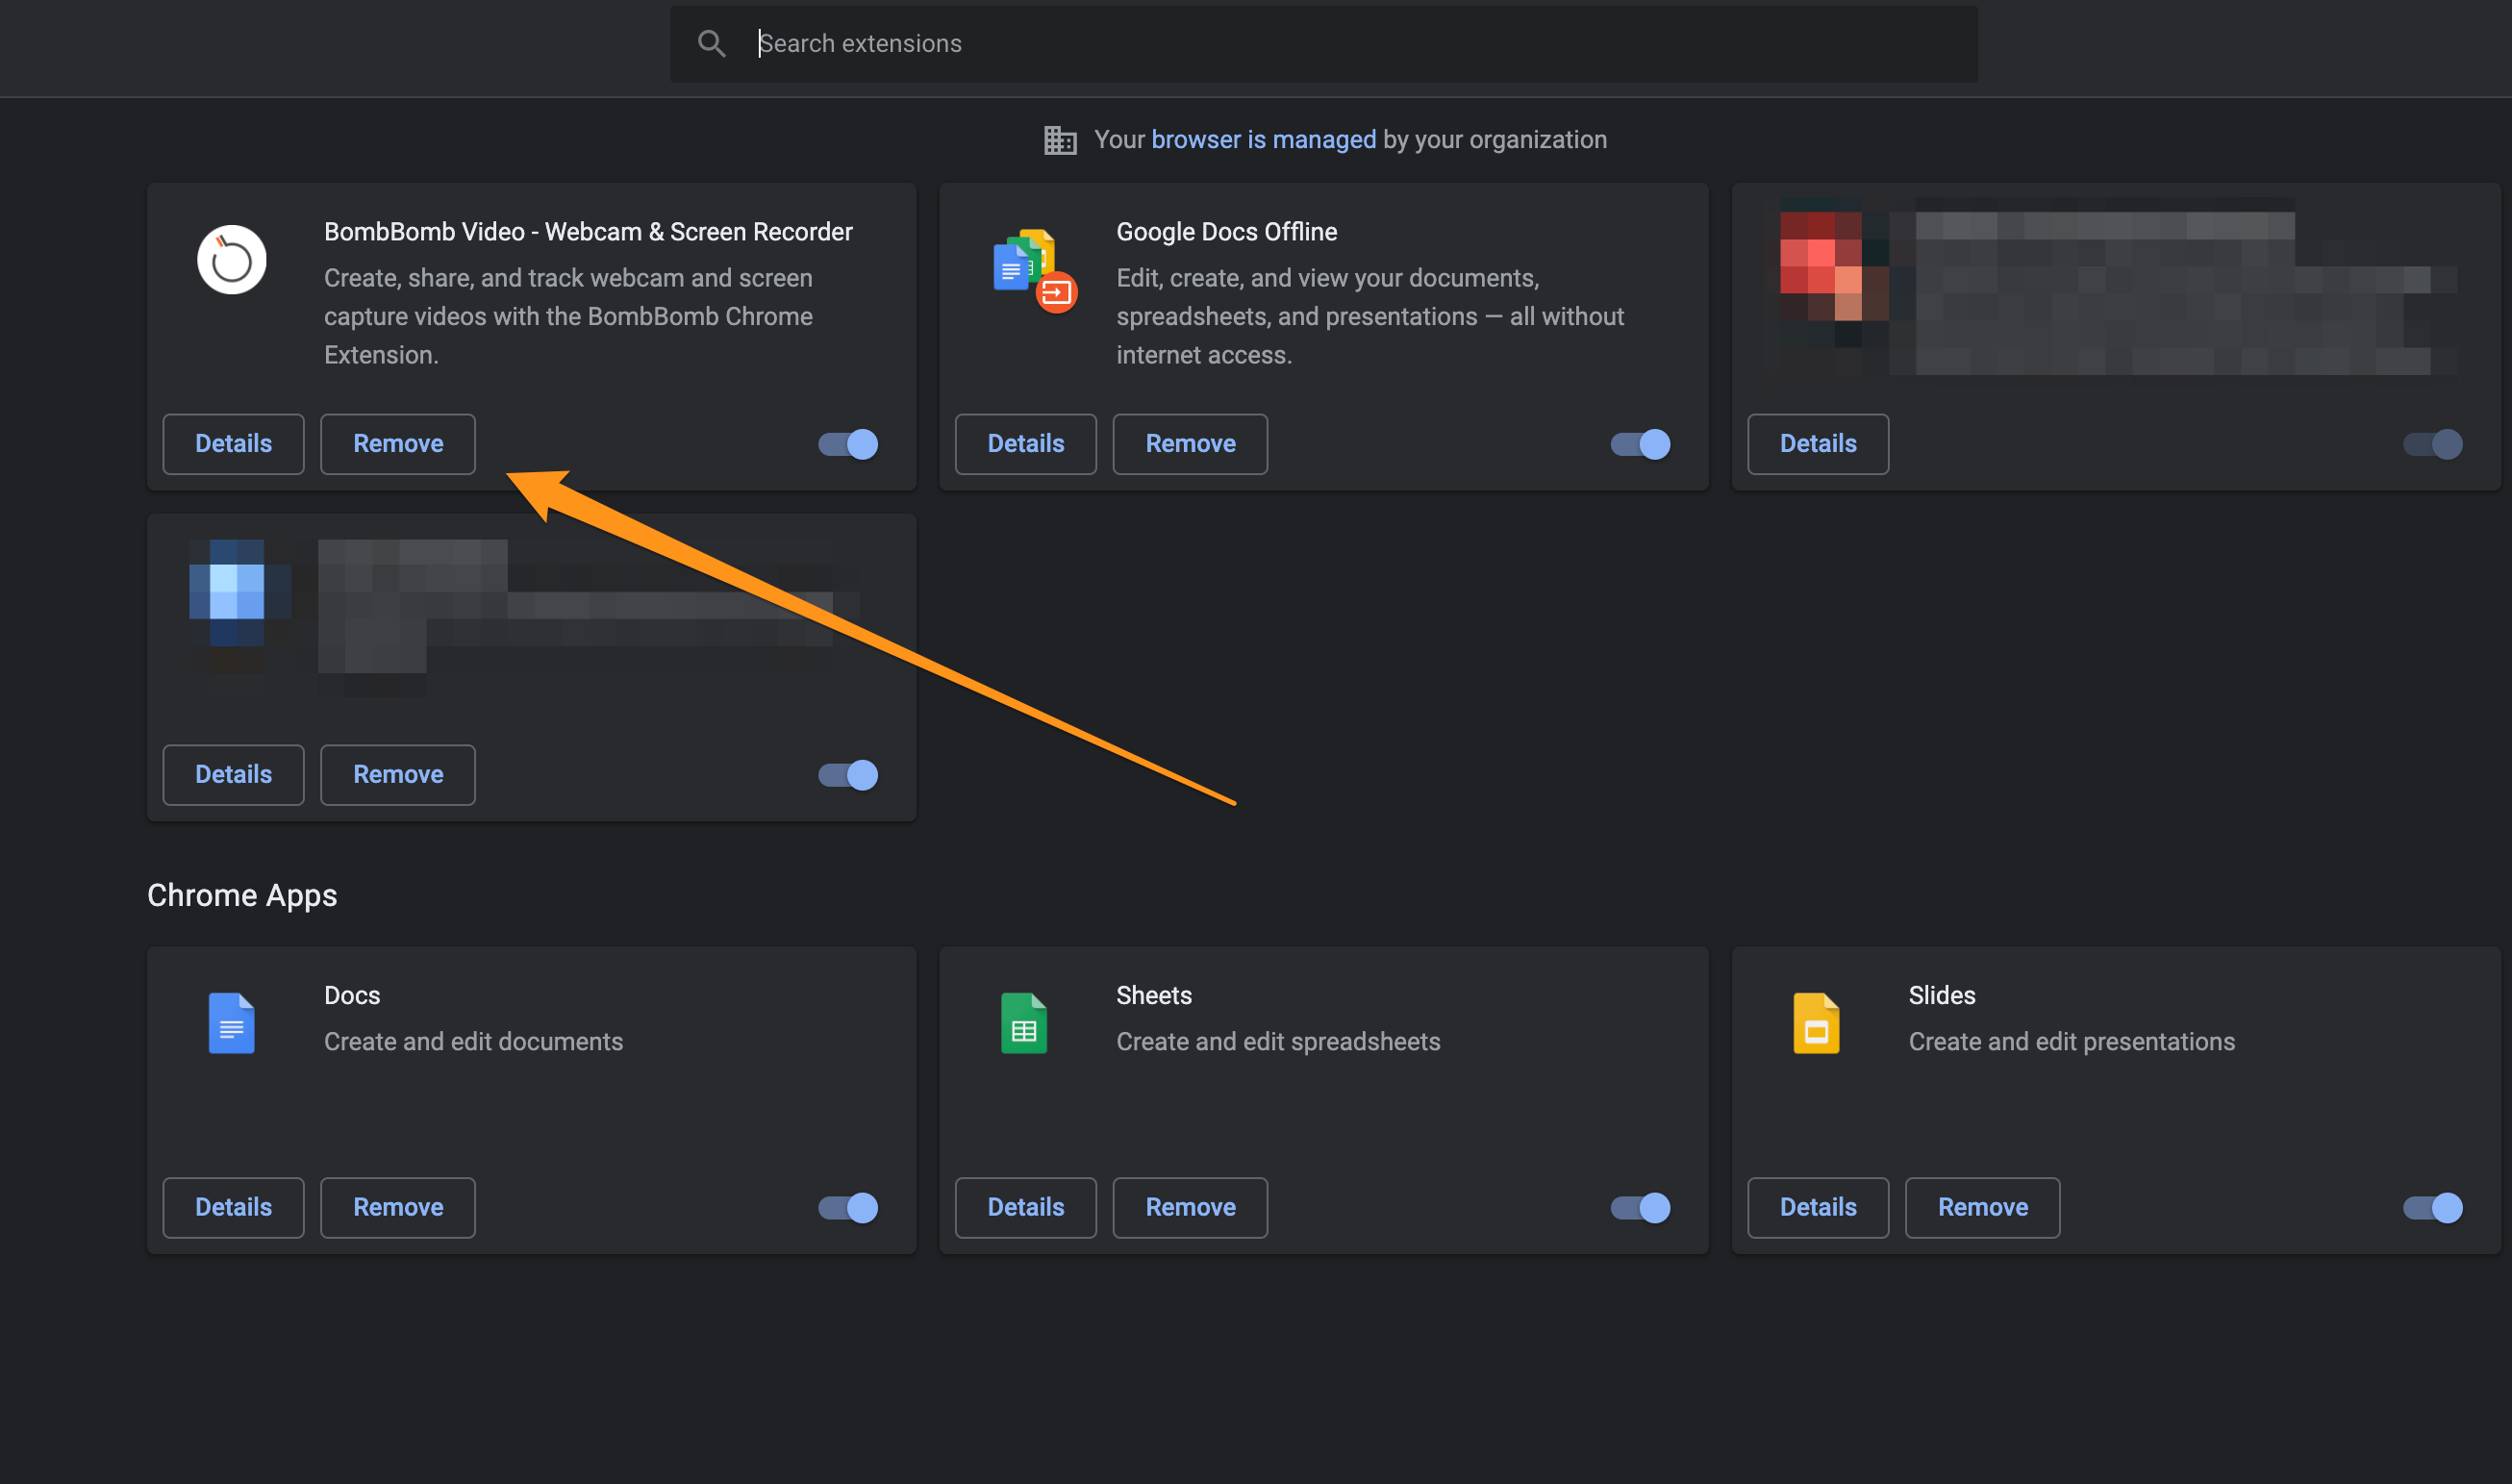
Task: Remove the Sheets Chrome app
Action: click(1190, 1208)
